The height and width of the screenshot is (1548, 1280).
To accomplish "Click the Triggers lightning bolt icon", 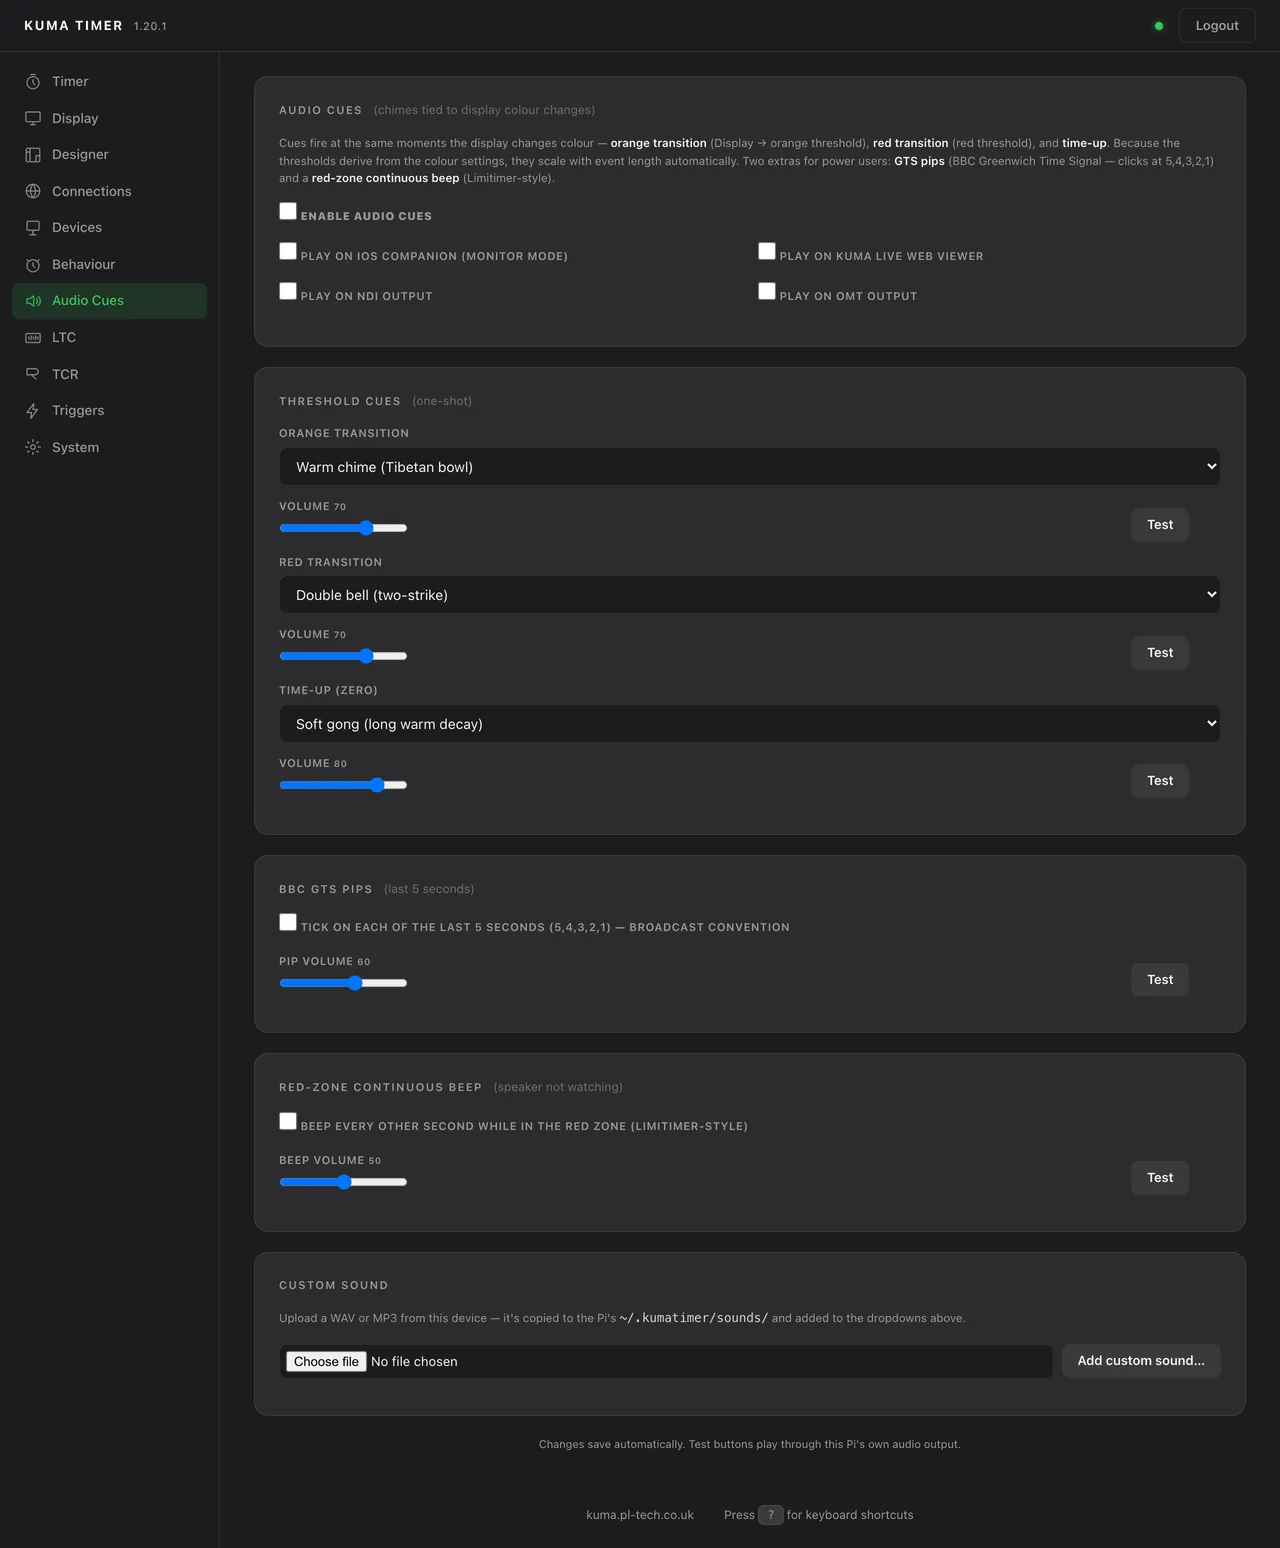I will coord(33,411).
